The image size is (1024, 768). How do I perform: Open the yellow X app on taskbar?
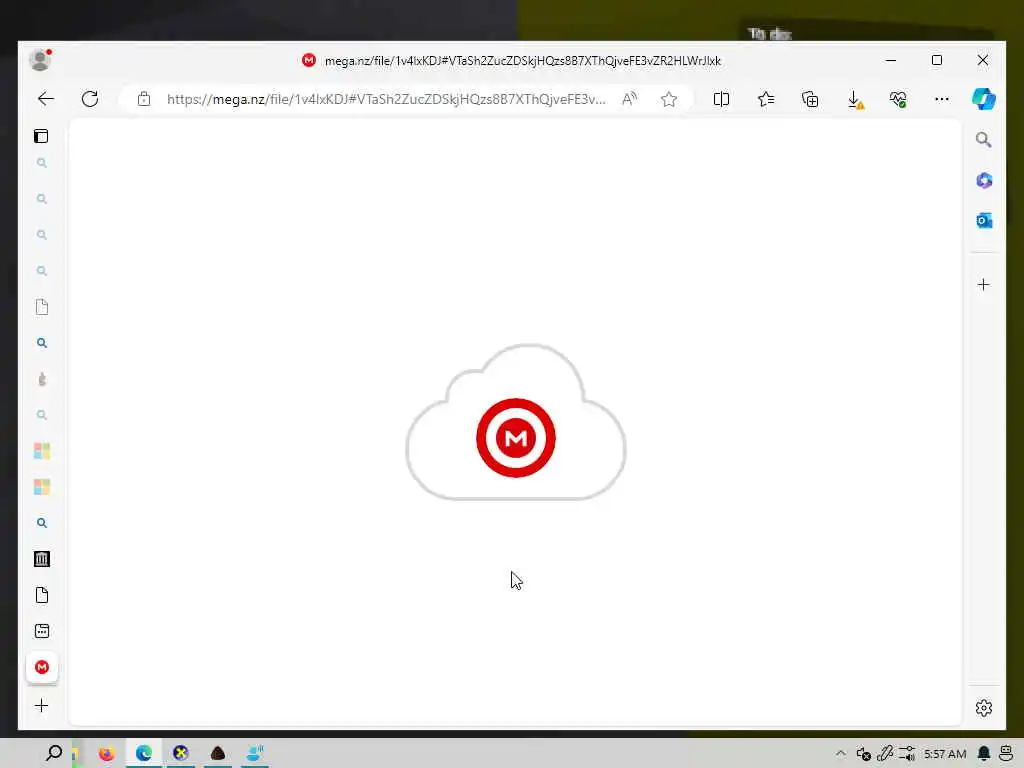click(181, 754)
